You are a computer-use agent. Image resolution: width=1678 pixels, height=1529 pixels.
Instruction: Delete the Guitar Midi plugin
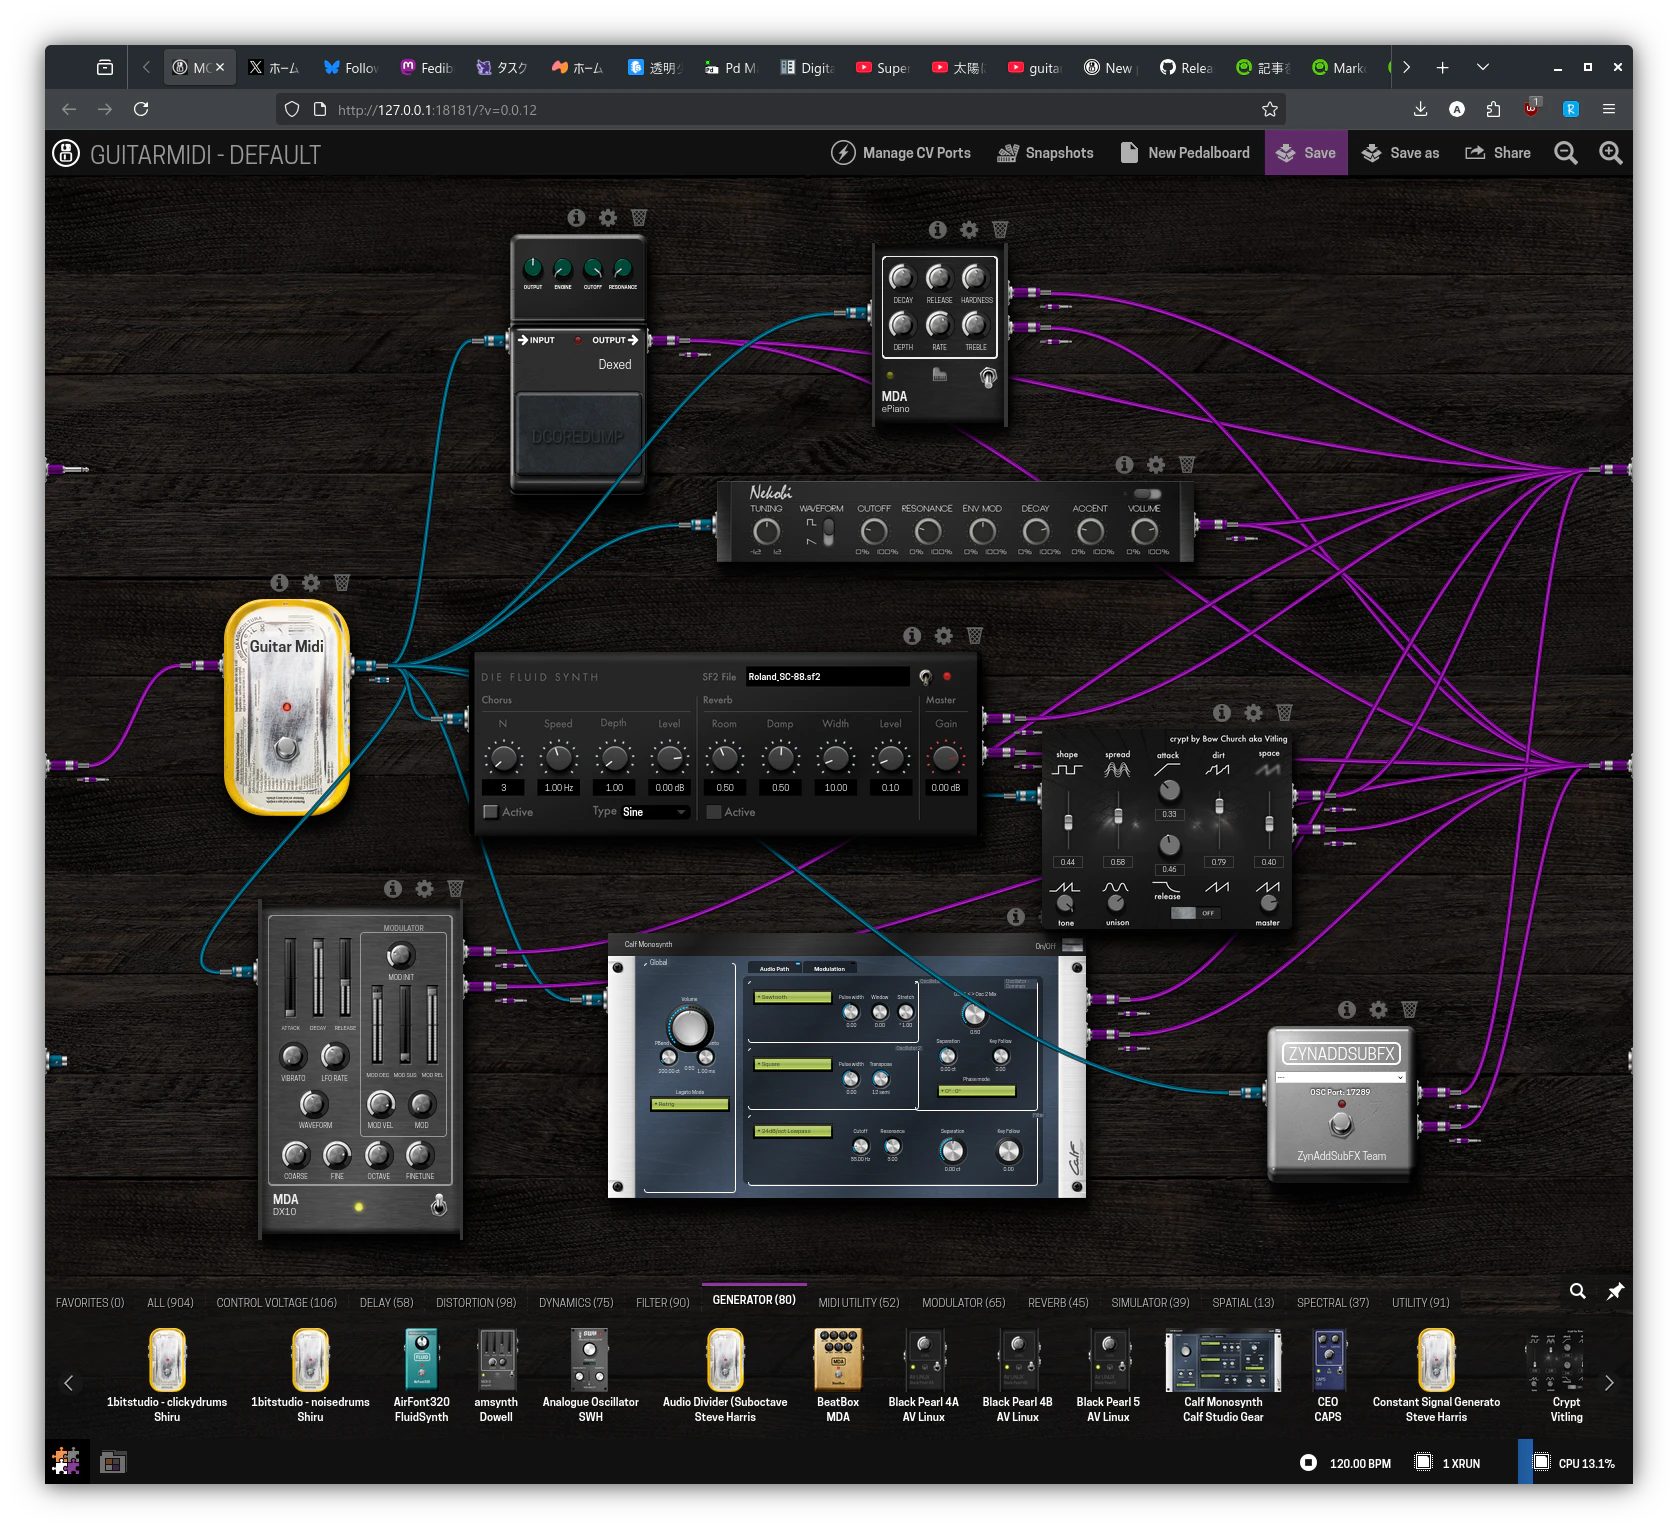pyautogui.click(x=342, y=582)
